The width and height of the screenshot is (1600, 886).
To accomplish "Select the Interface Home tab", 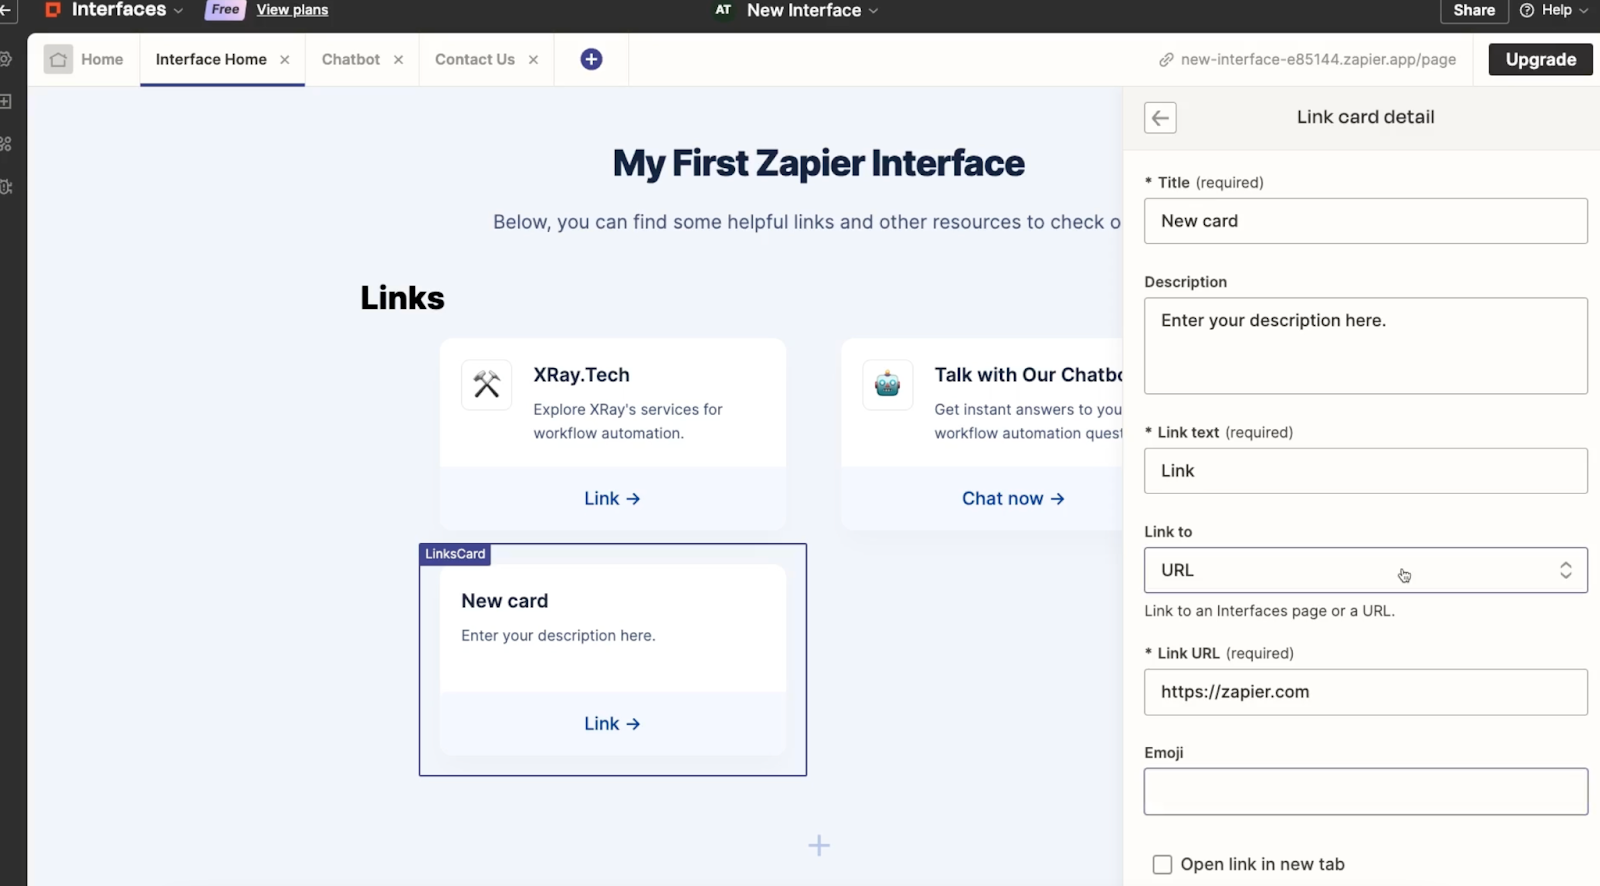I will [211, 60].
